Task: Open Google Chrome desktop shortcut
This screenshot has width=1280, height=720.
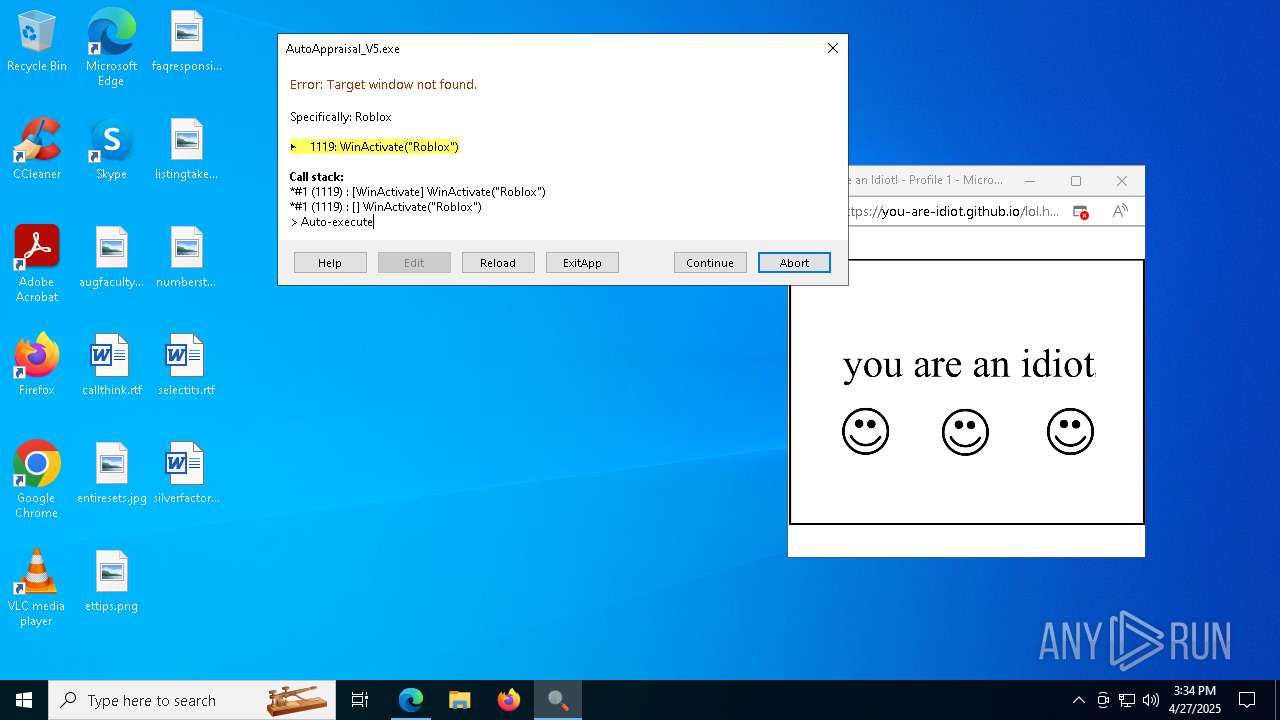Action: click(37, 480)
